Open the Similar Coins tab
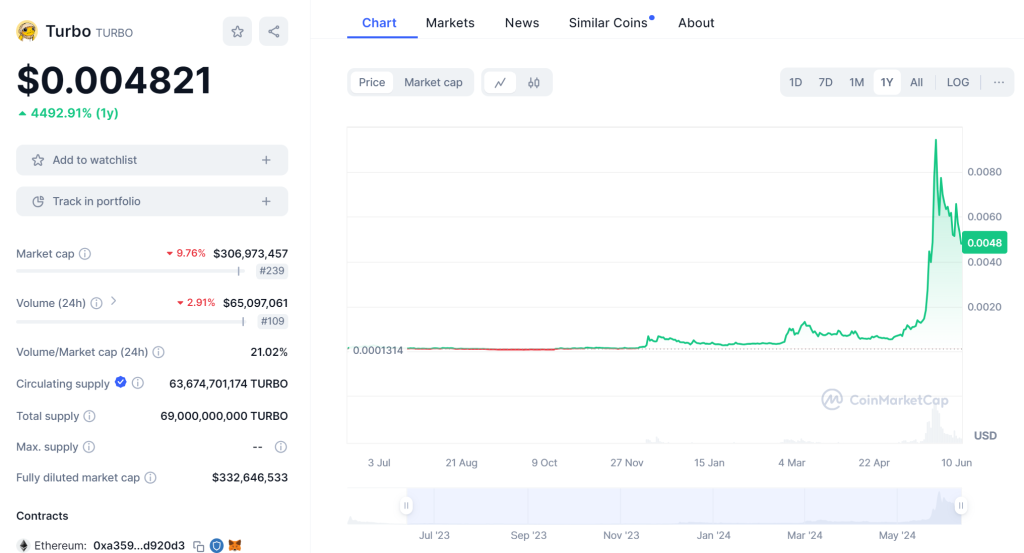Image resolution: width=1024 pixels, height=553 pixels. tap(608, 23)
